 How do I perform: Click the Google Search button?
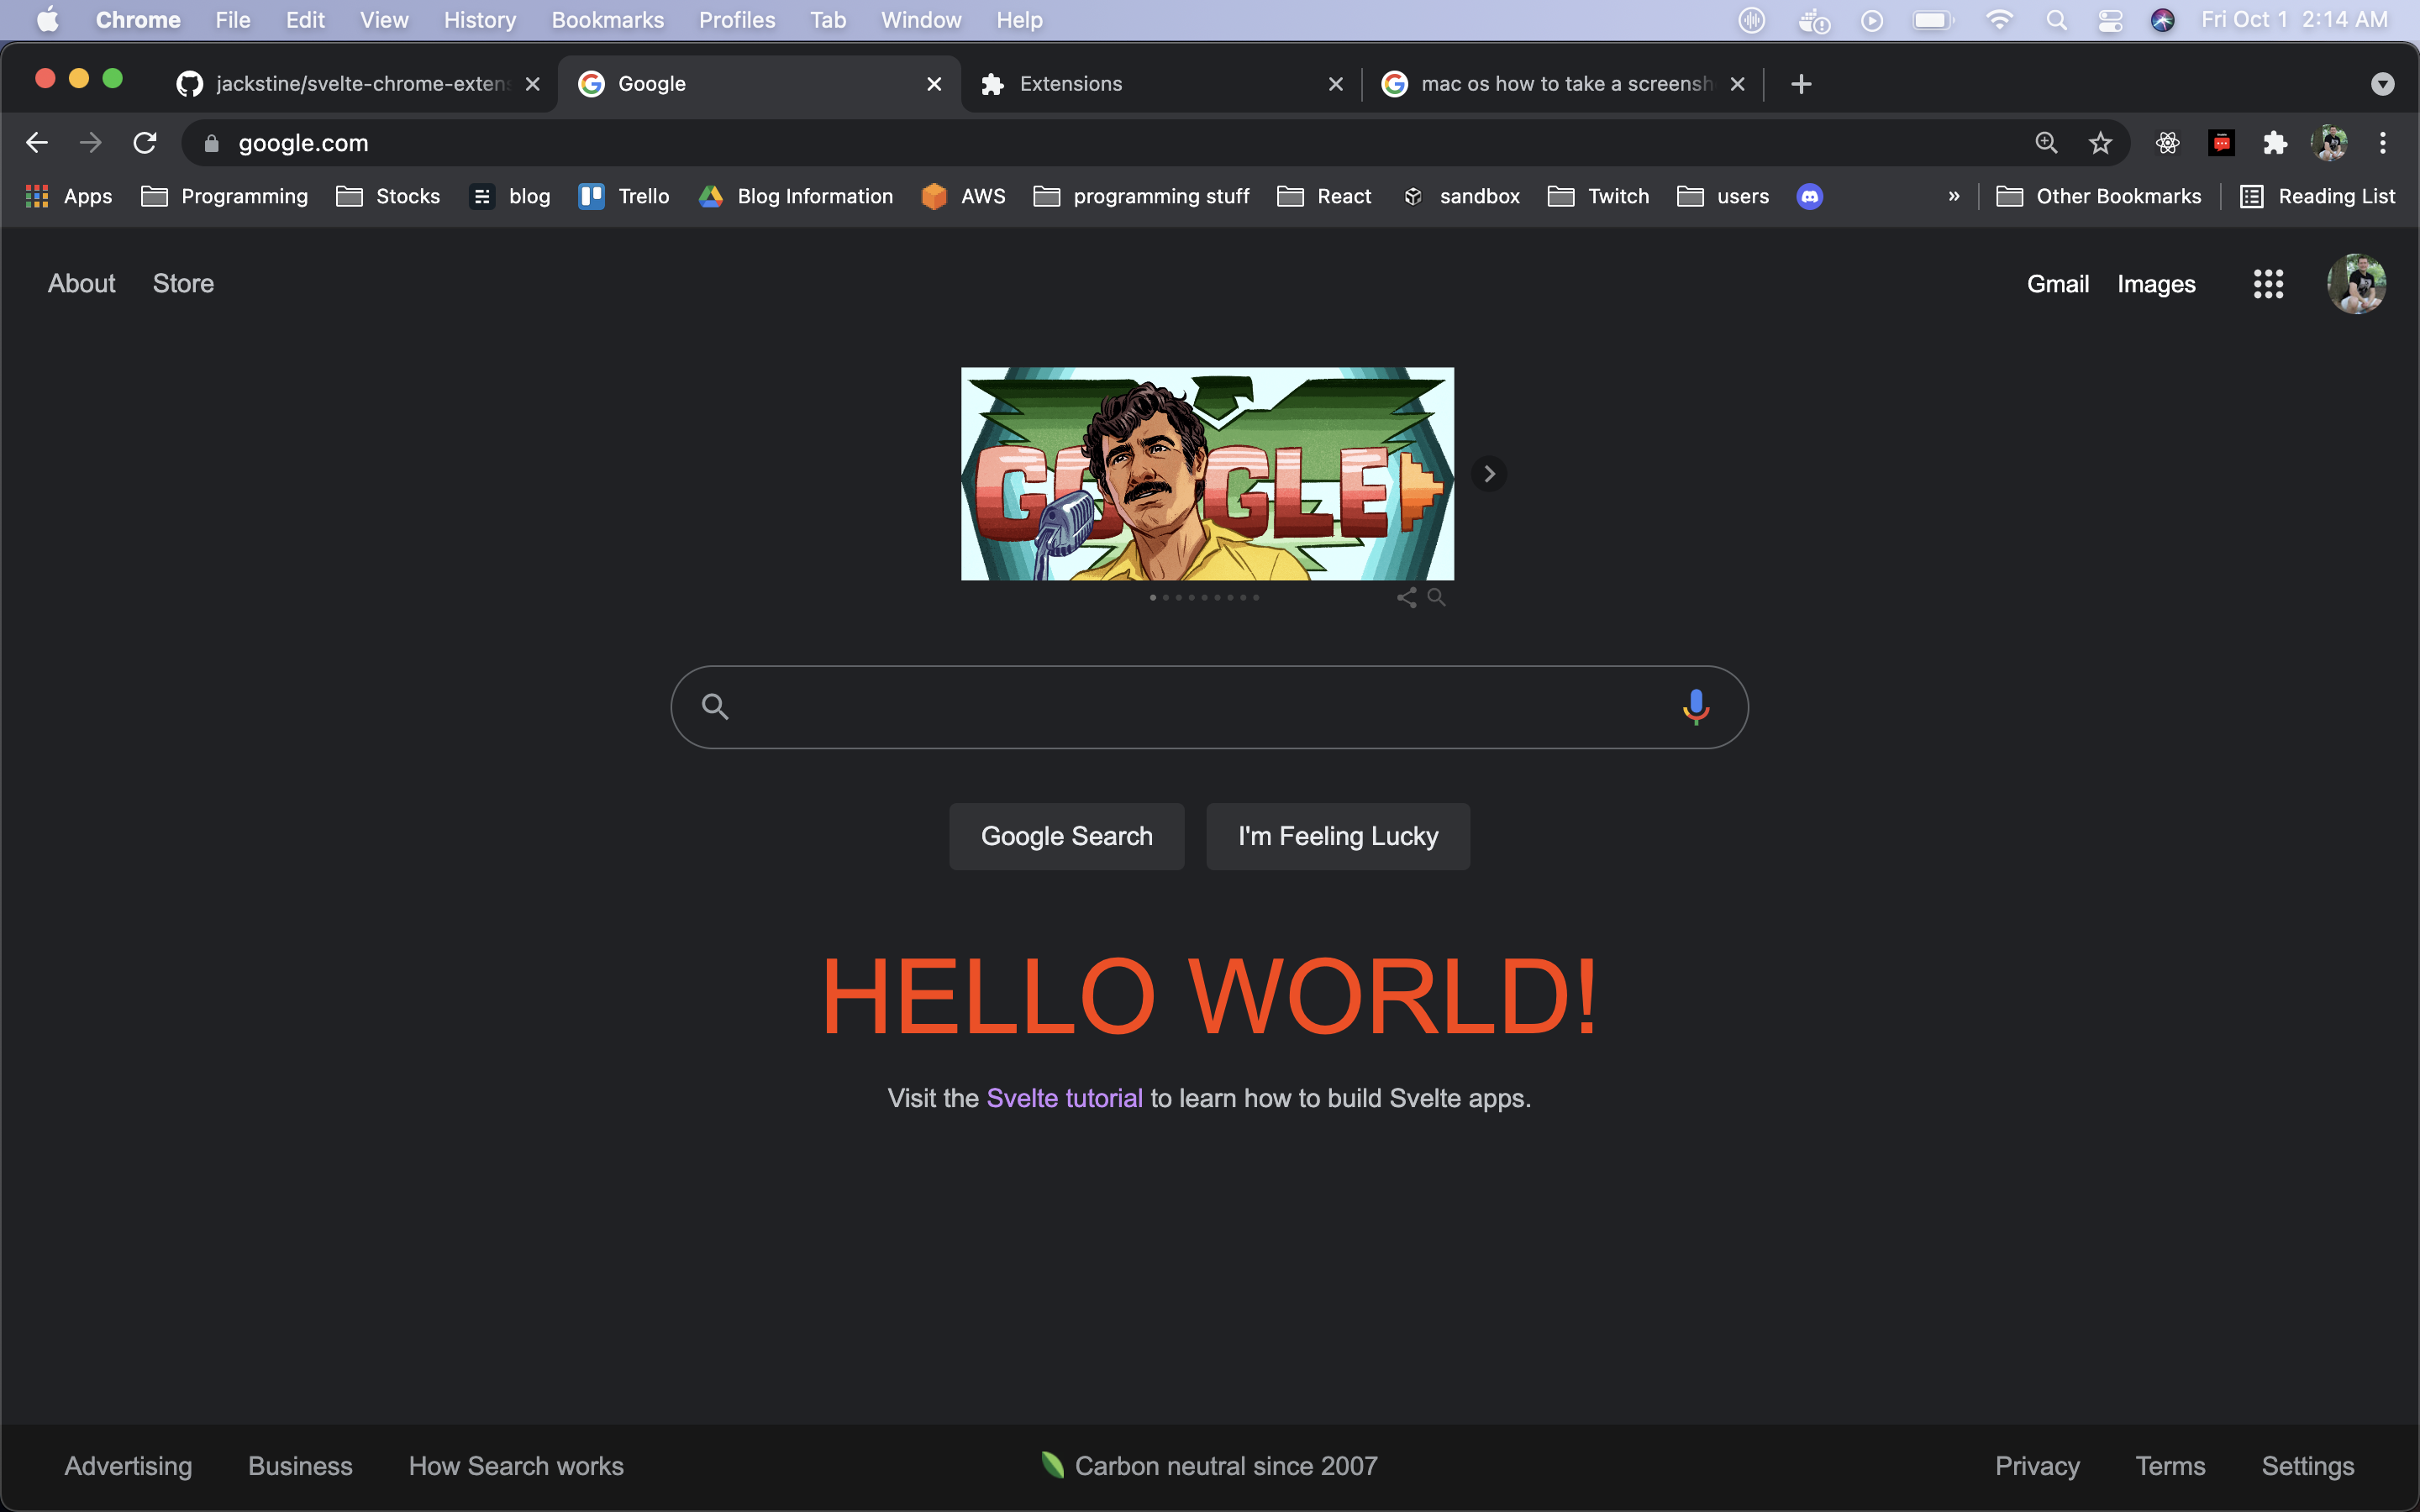[1066, 836]
